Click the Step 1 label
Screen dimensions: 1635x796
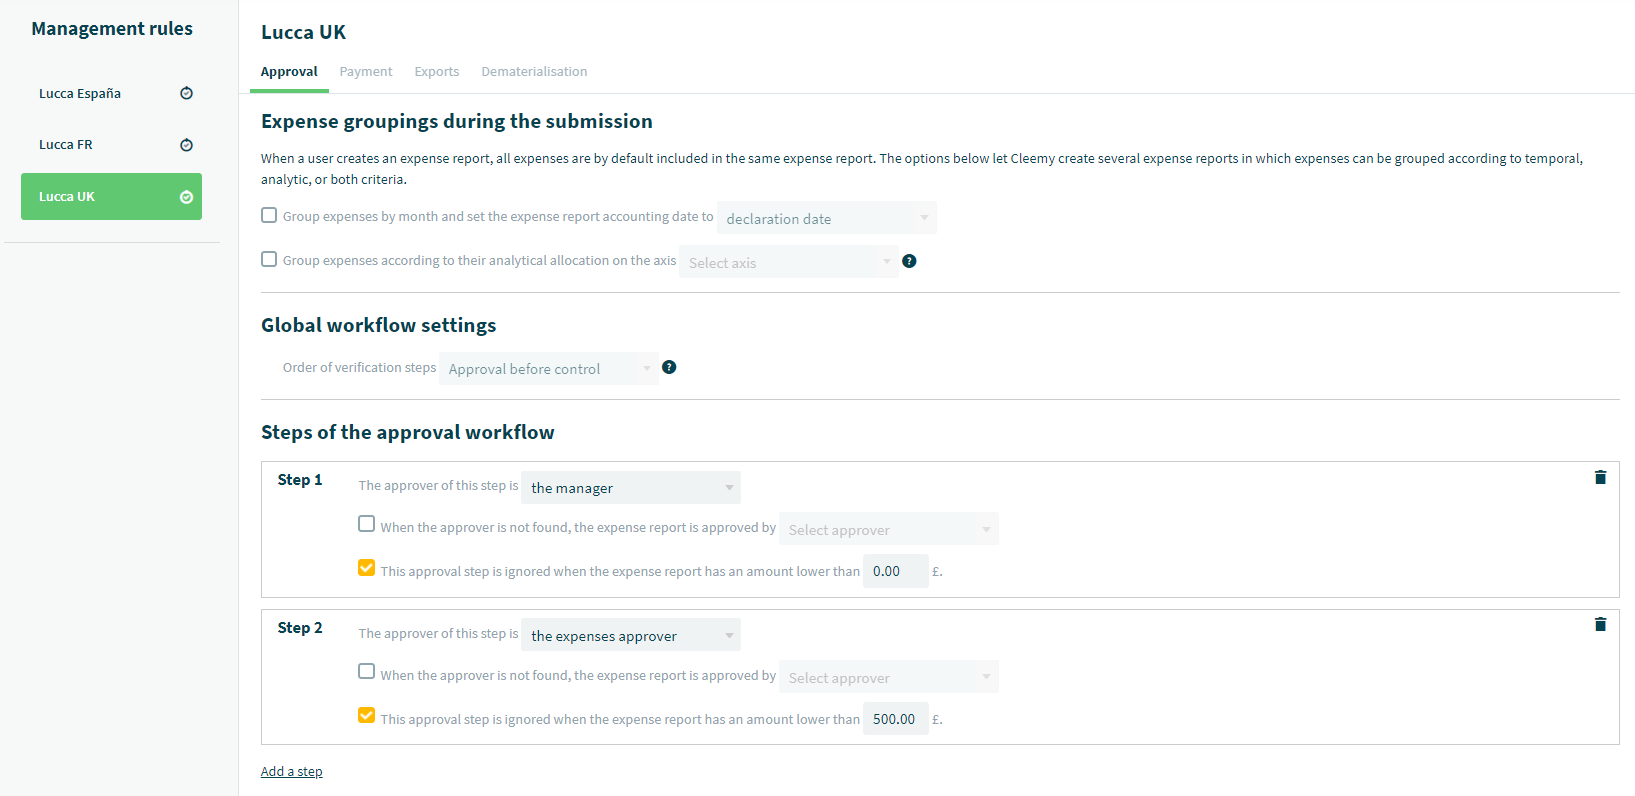300,480
